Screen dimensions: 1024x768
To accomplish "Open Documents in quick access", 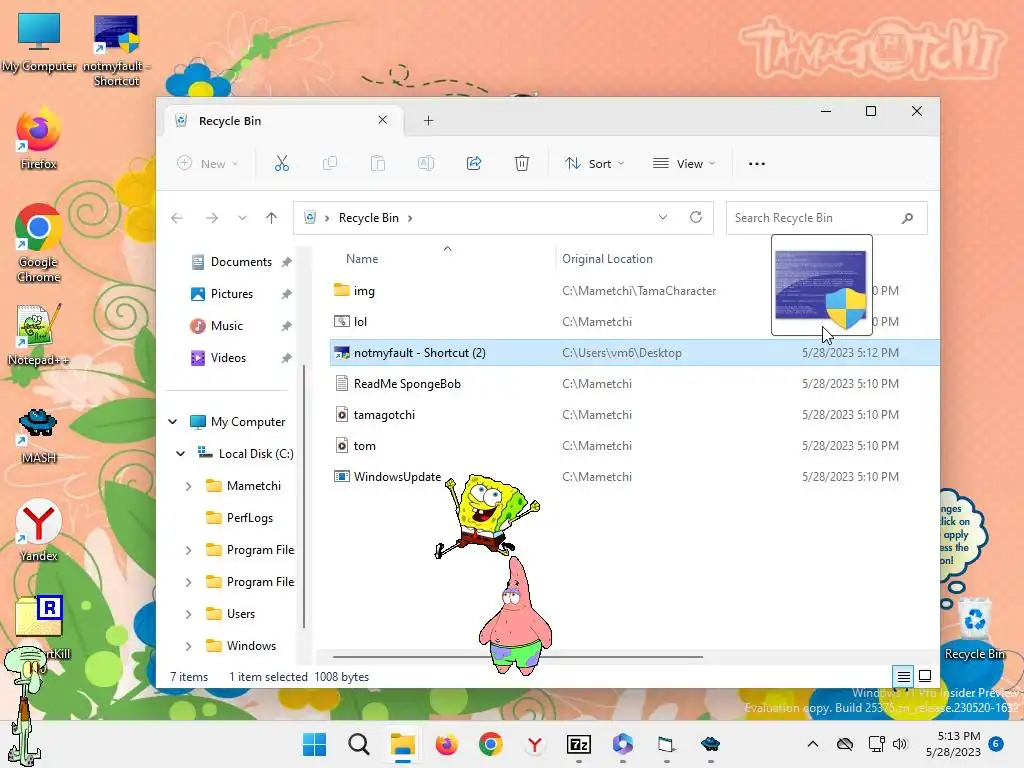I will (241, 262).
